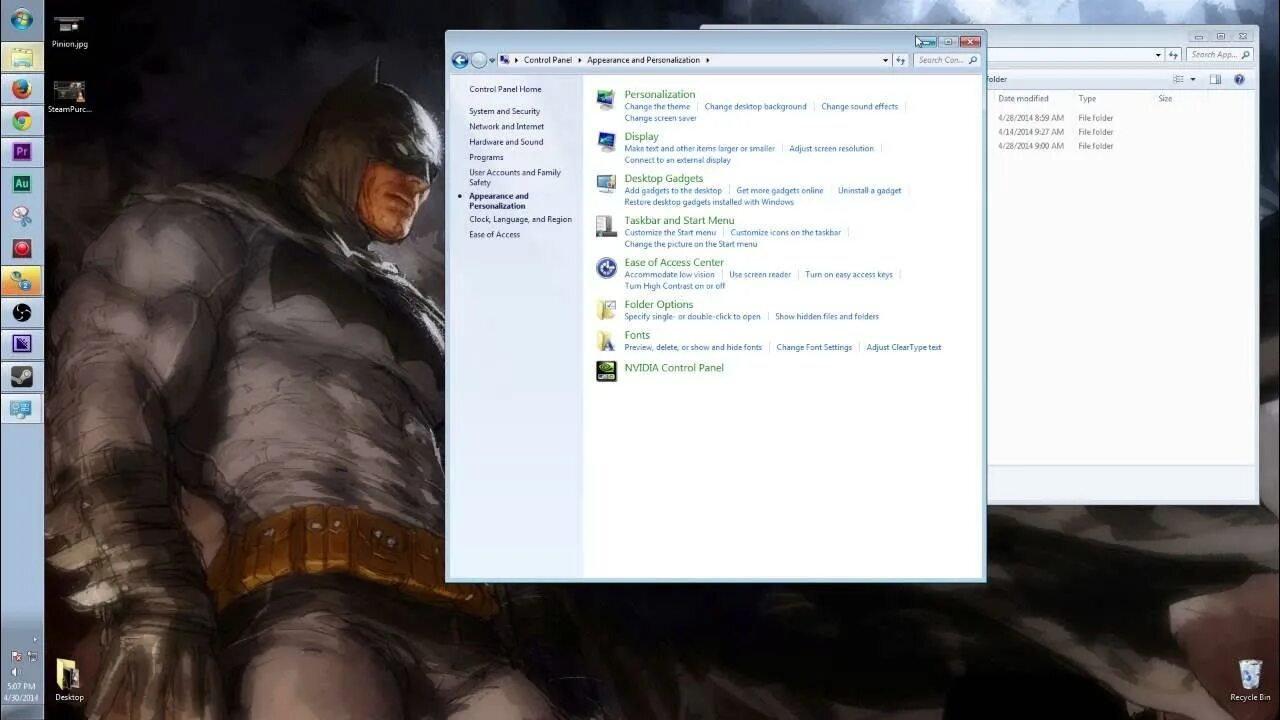Click Customize the Start menu link
Image resolution: width=1280 pixels, height=720 pixels.
coord(670,232)
